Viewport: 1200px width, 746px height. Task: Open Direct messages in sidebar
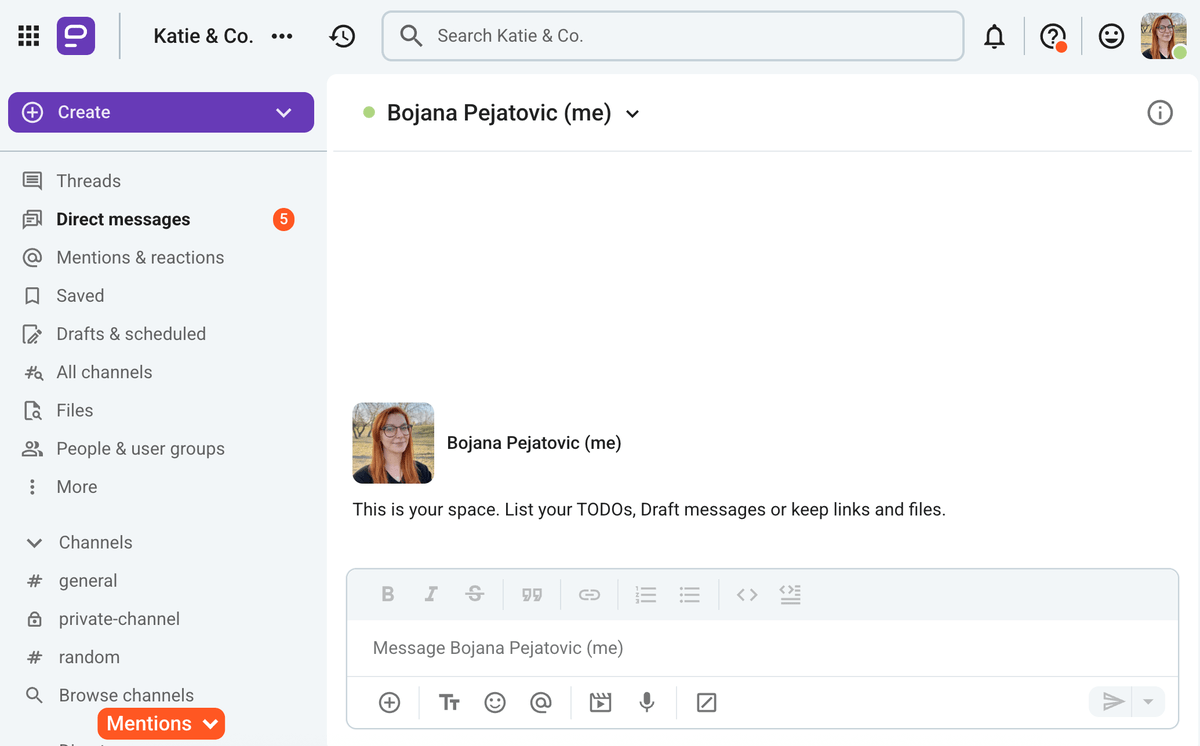point(123,219)
